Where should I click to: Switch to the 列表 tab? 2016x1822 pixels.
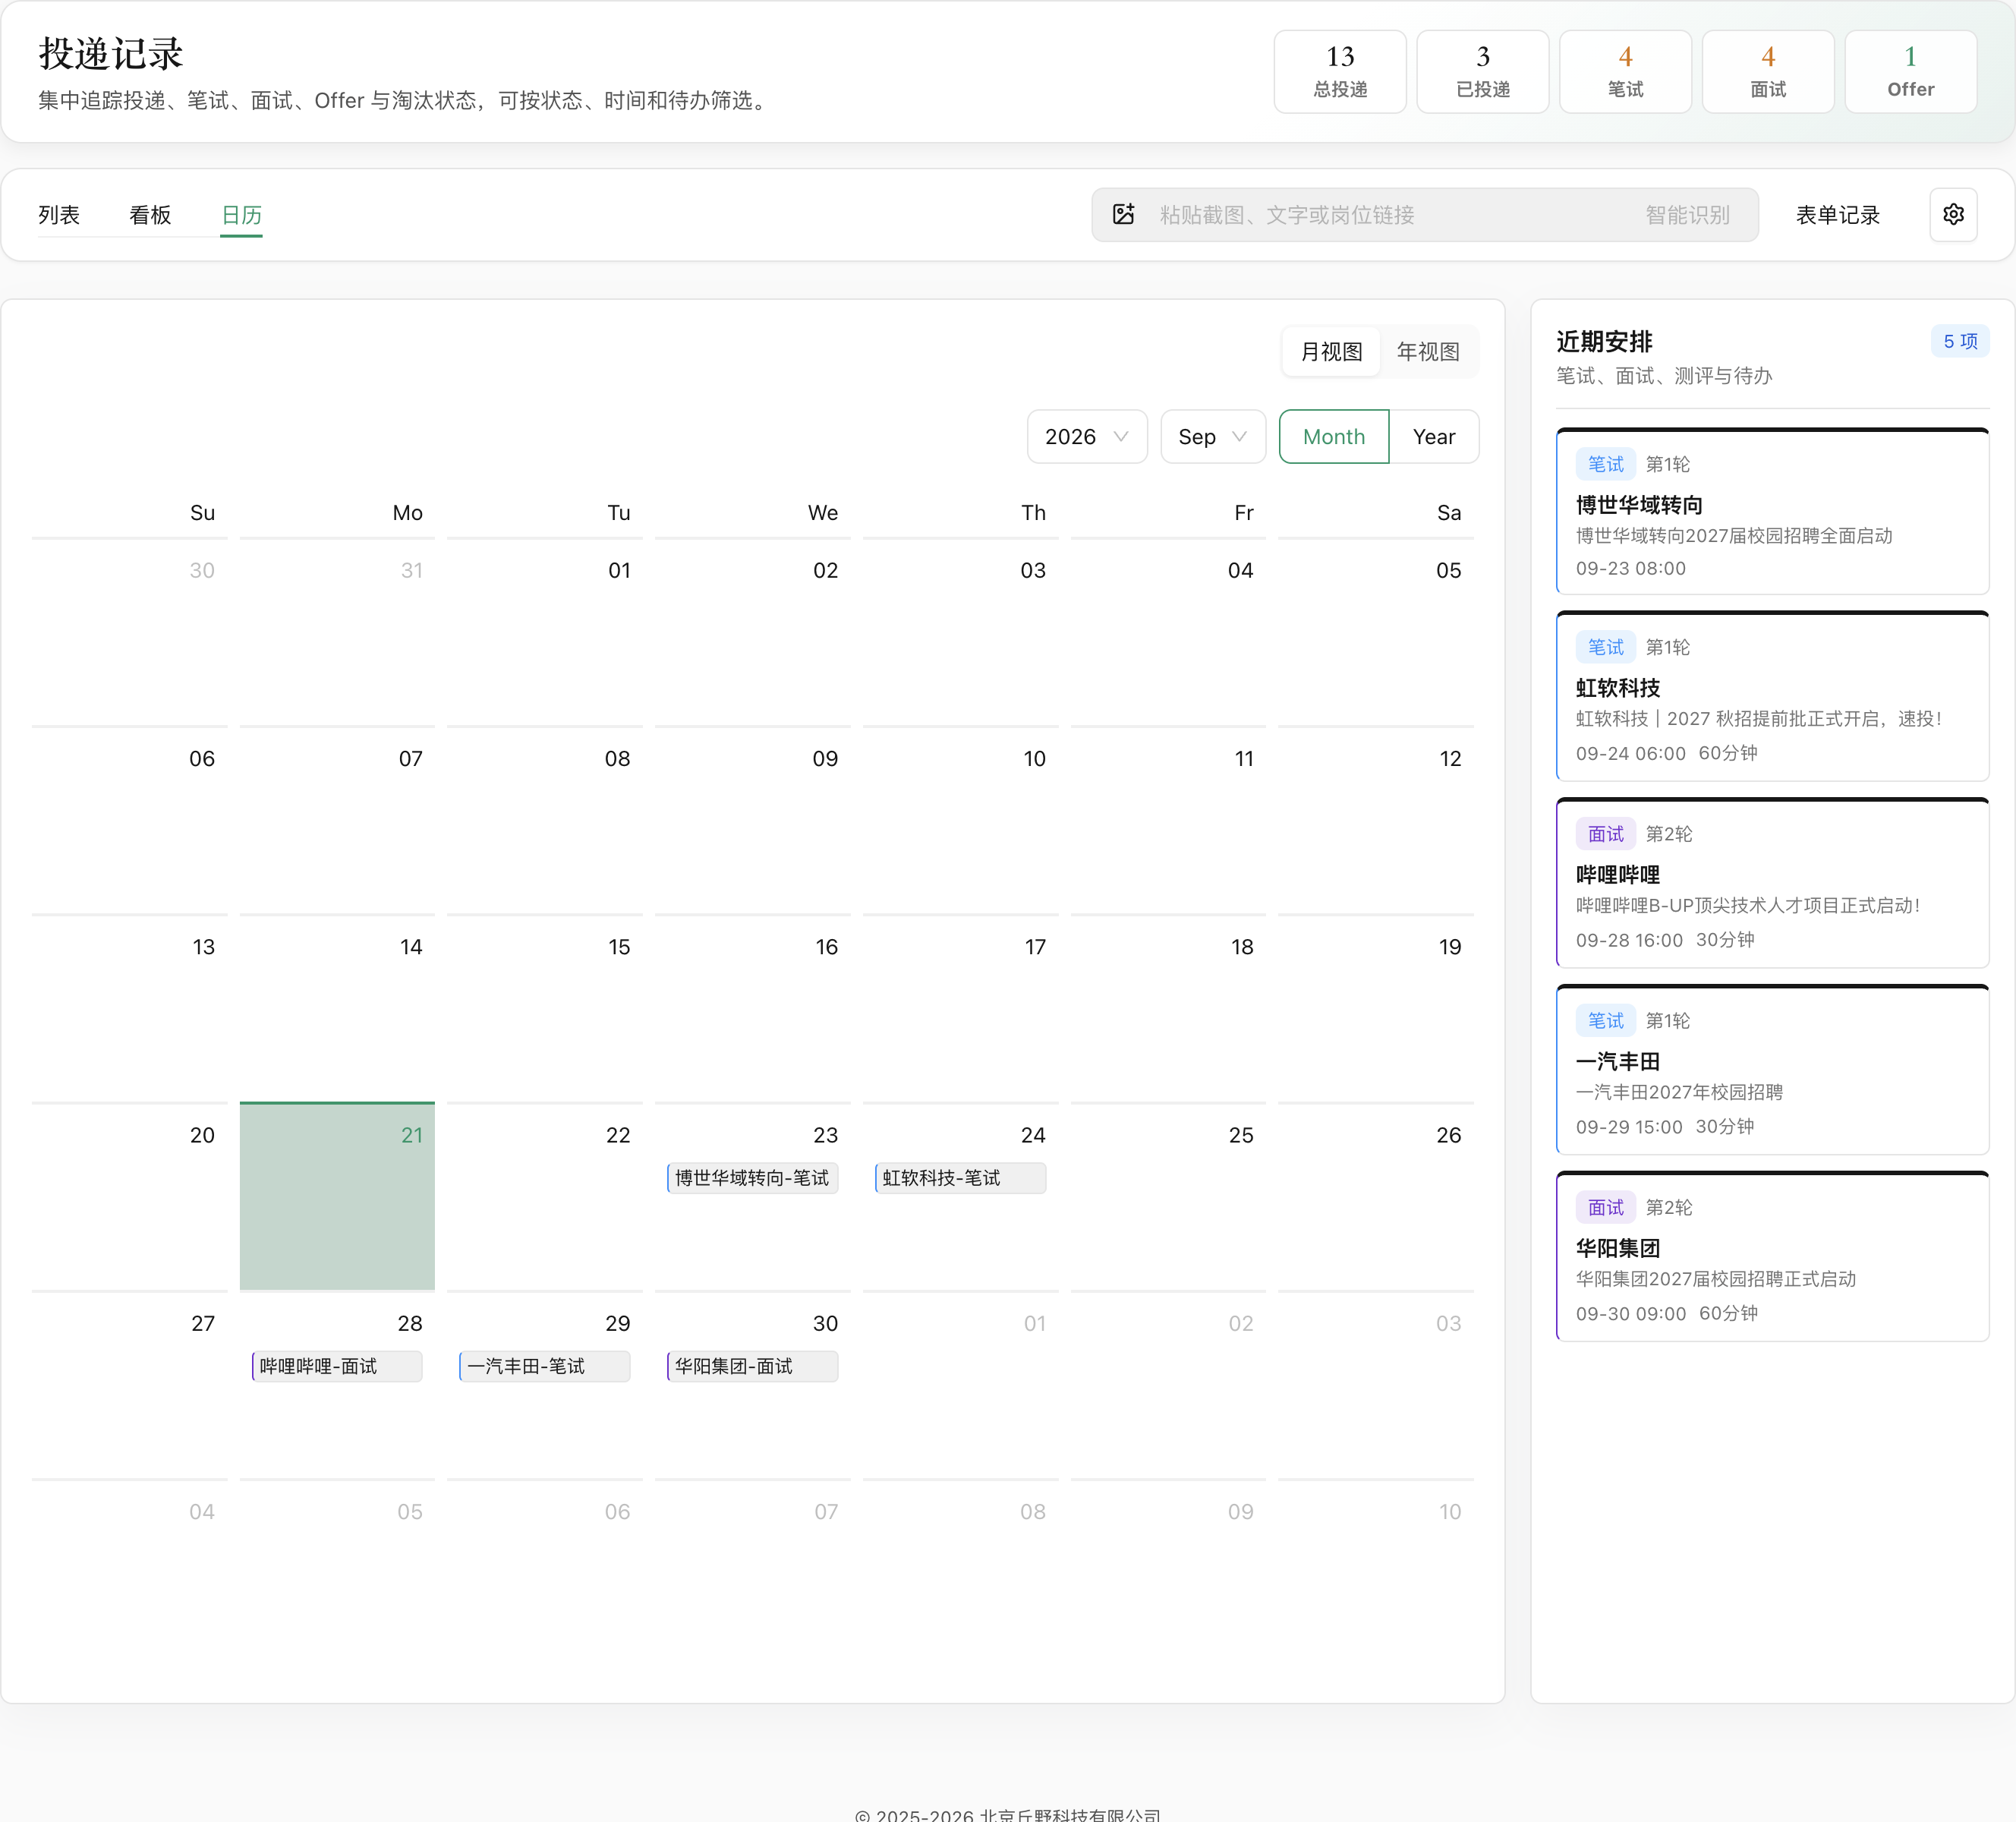pyautogui.click(x=59, y=214)
